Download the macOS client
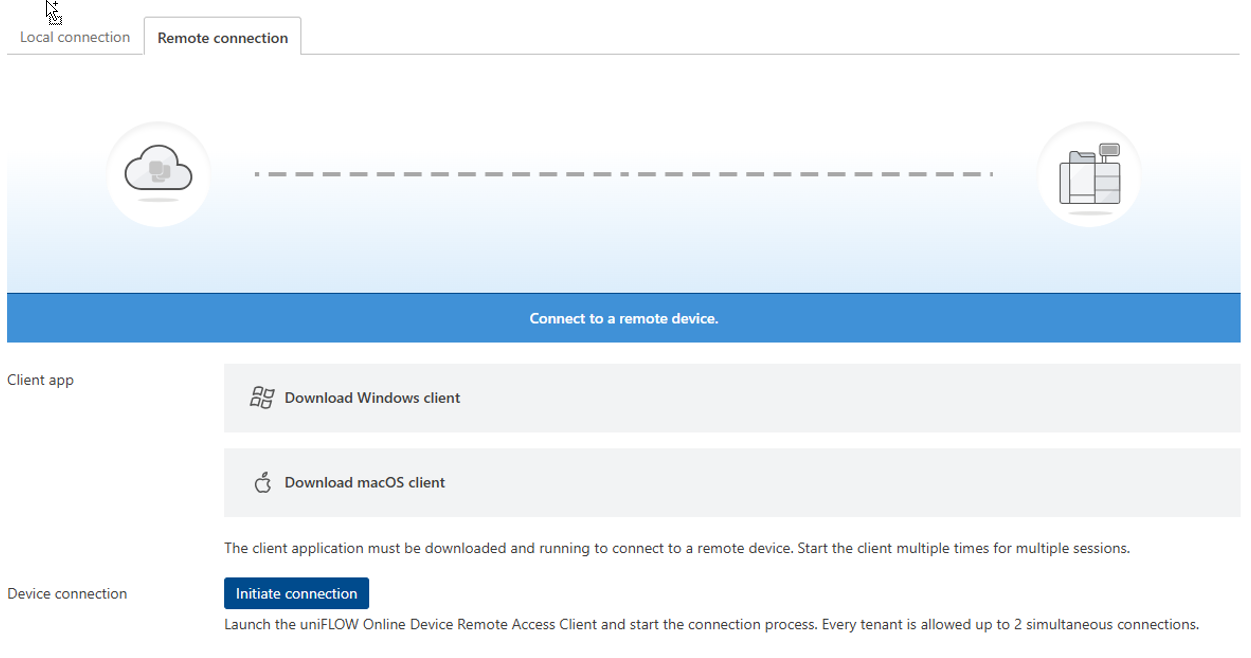The height and width of the screenshot is (658, 1251). (x=365, y=483)
